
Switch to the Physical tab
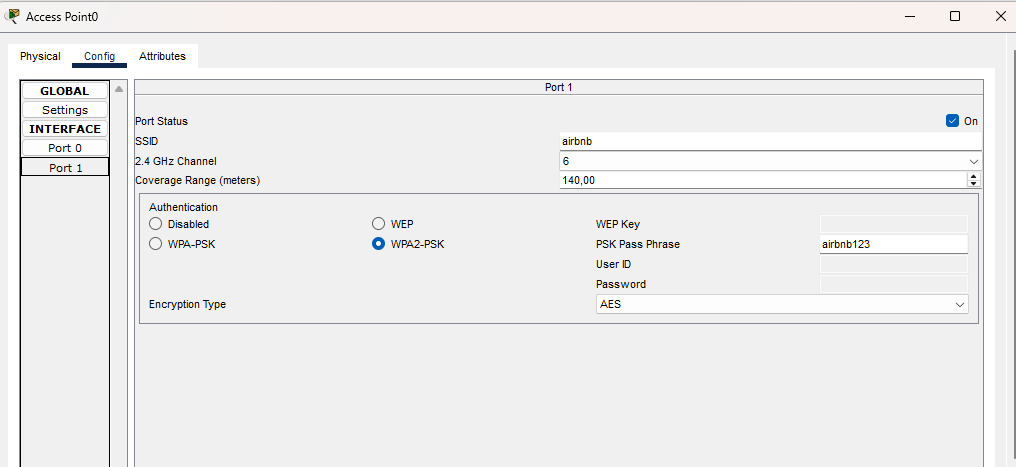pos(40,56)
